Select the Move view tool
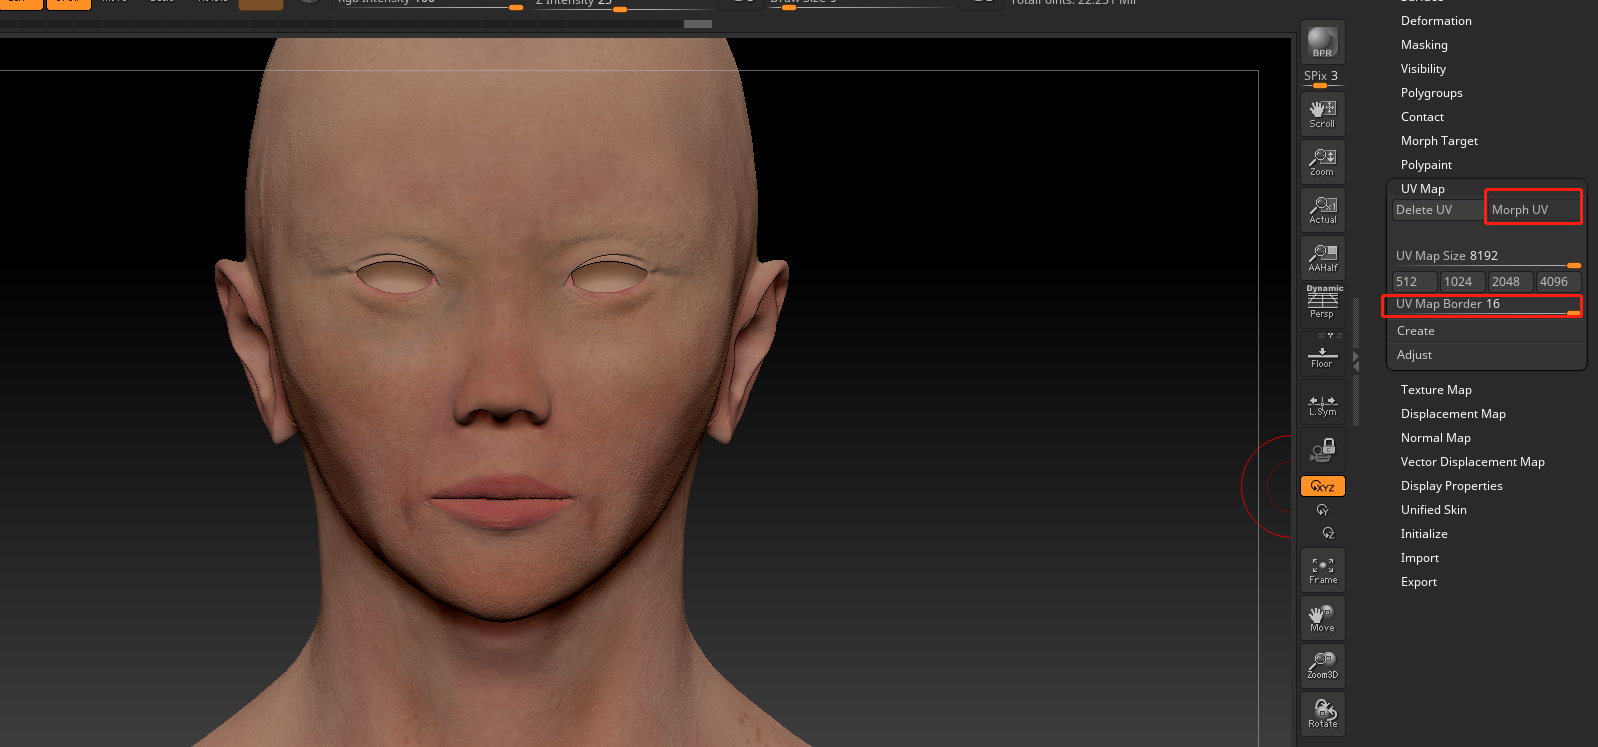This screenshot has width=1598, height=747. 1322,618
